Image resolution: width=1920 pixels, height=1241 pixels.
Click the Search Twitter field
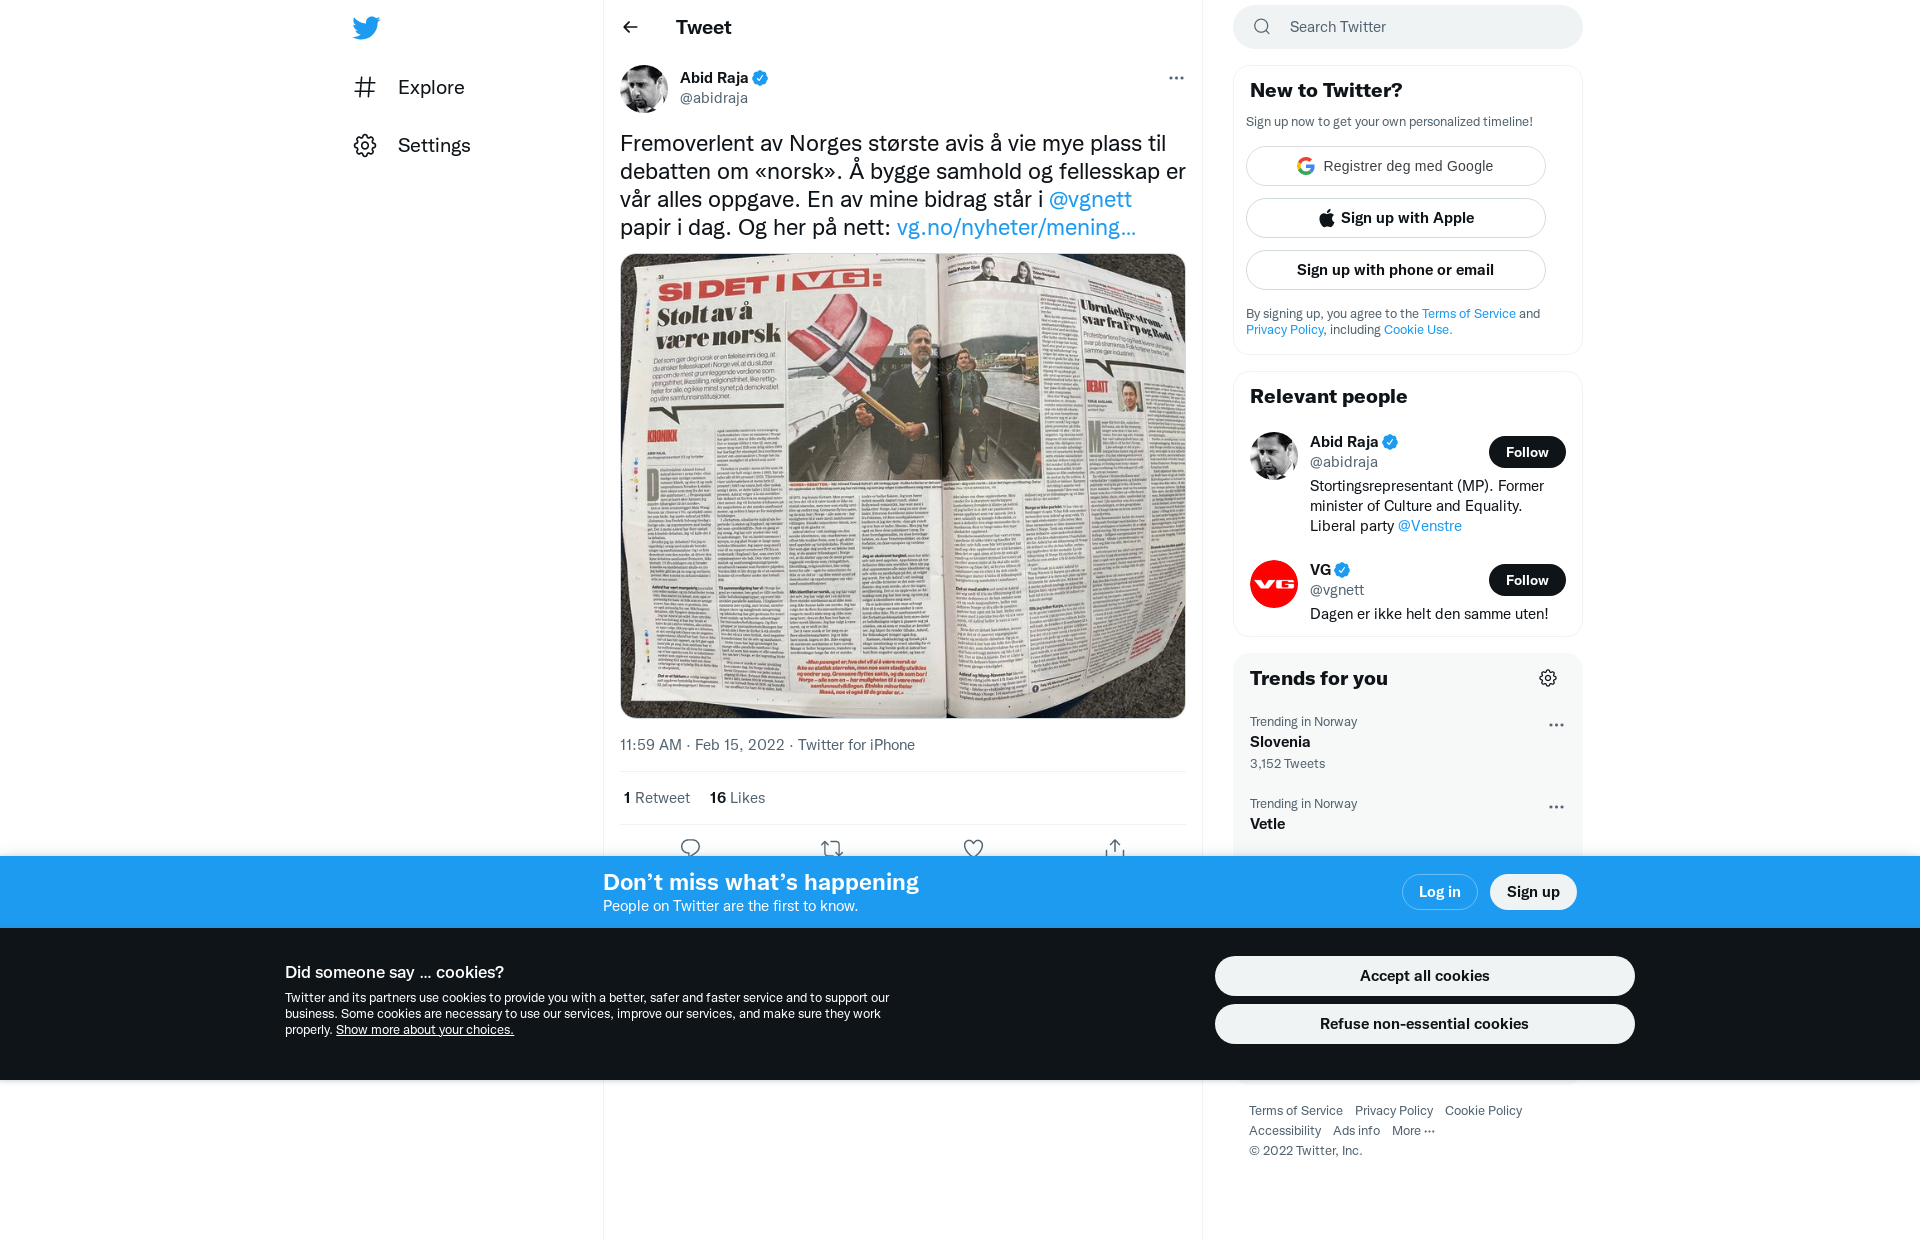click(1408, 27)
